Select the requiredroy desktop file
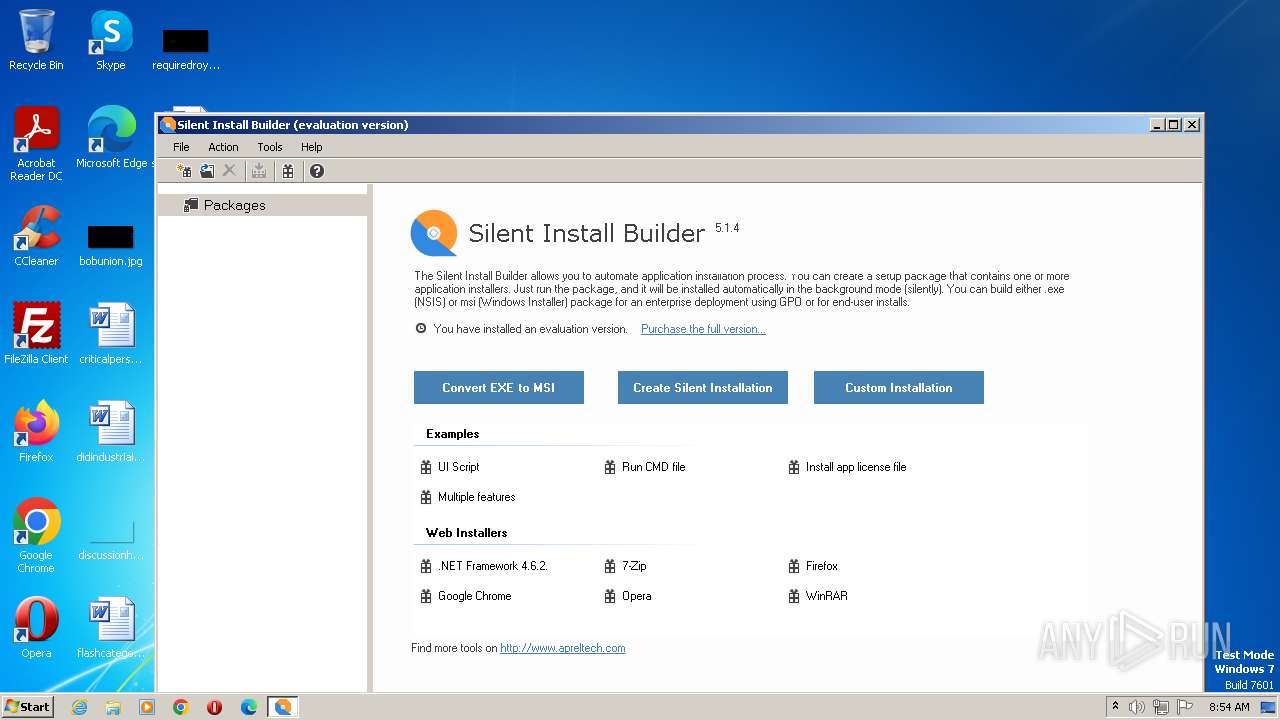This screenshot has height=720, width=1280. 186,49
